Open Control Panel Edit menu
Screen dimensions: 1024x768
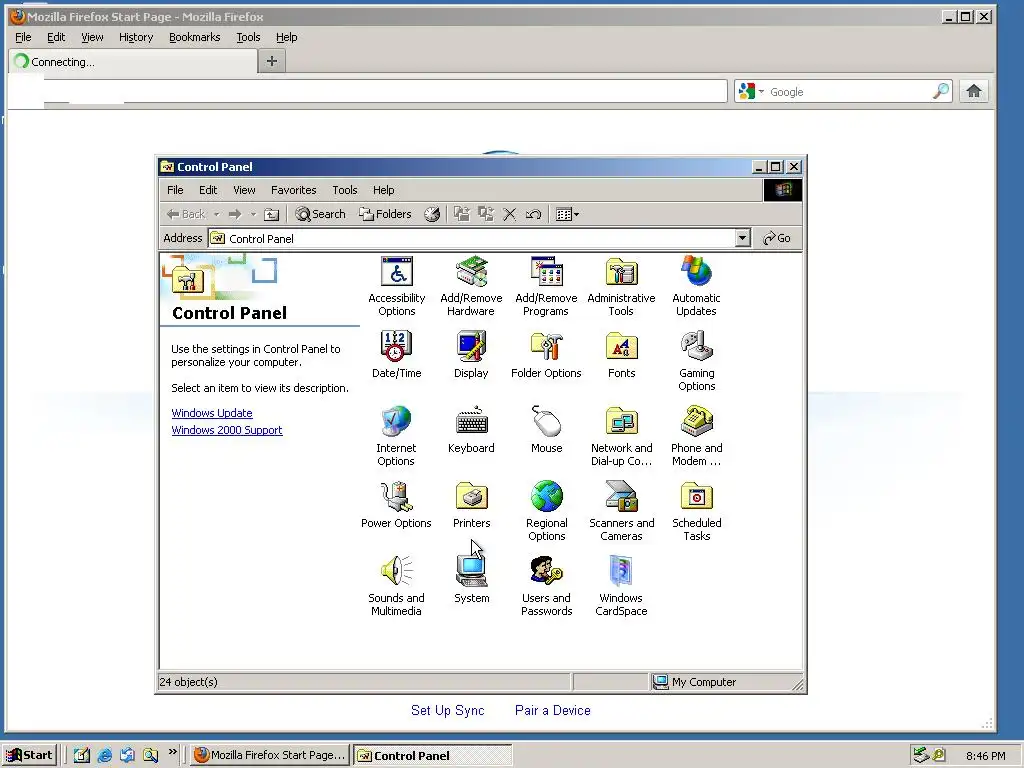point(208,190)
